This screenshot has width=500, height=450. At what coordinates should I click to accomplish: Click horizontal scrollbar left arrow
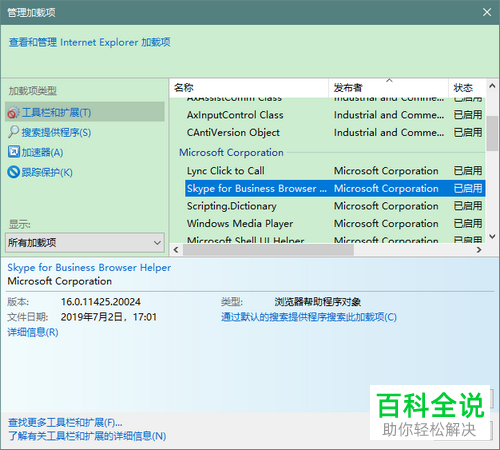pyautogui.click(x=176, y=250)
